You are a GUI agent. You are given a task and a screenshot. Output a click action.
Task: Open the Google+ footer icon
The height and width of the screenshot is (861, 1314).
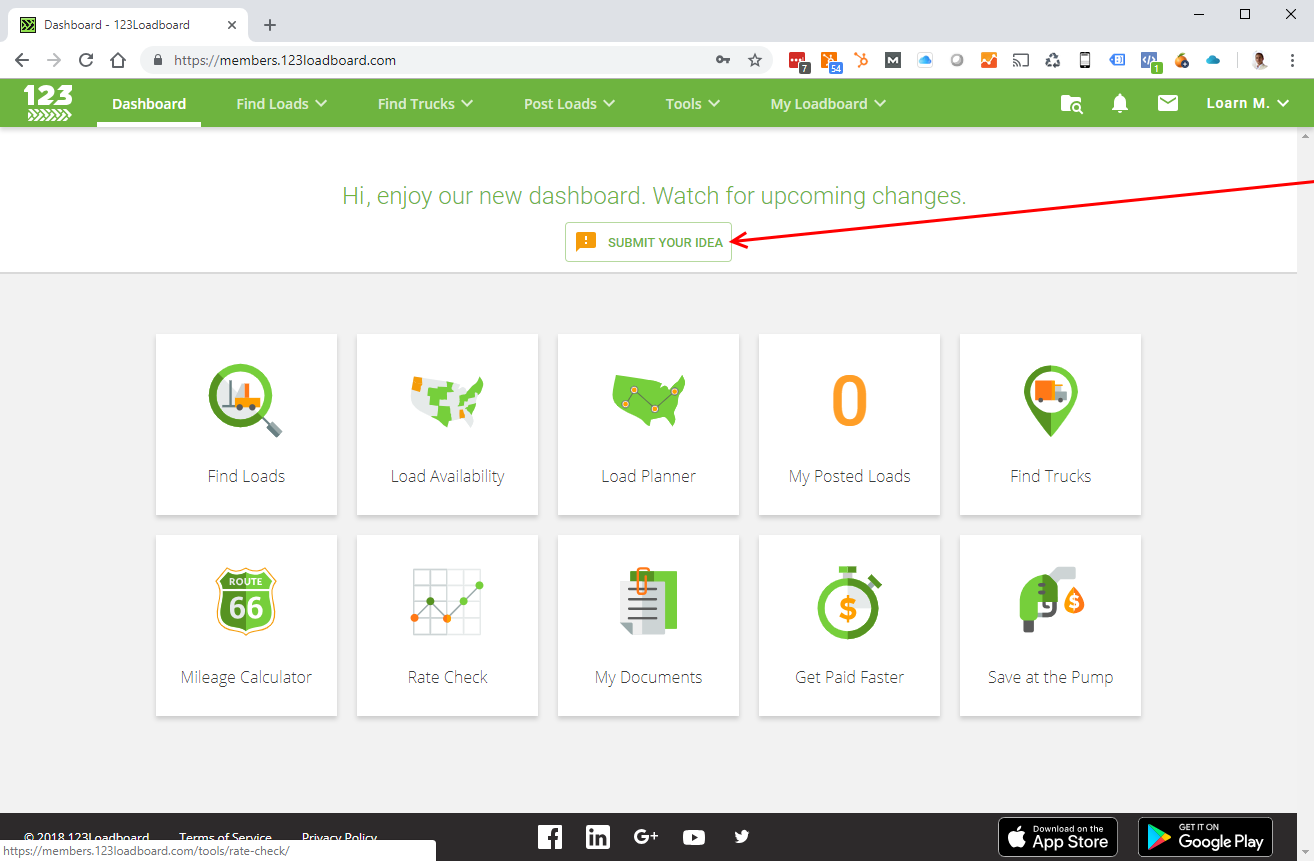646,837
